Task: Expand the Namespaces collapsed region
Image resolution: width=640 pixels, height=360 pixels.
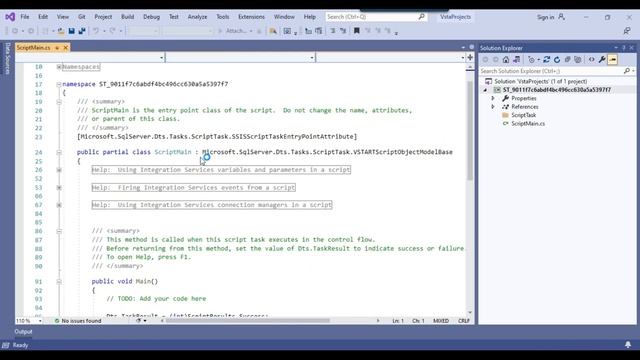Action: (59, 67)
